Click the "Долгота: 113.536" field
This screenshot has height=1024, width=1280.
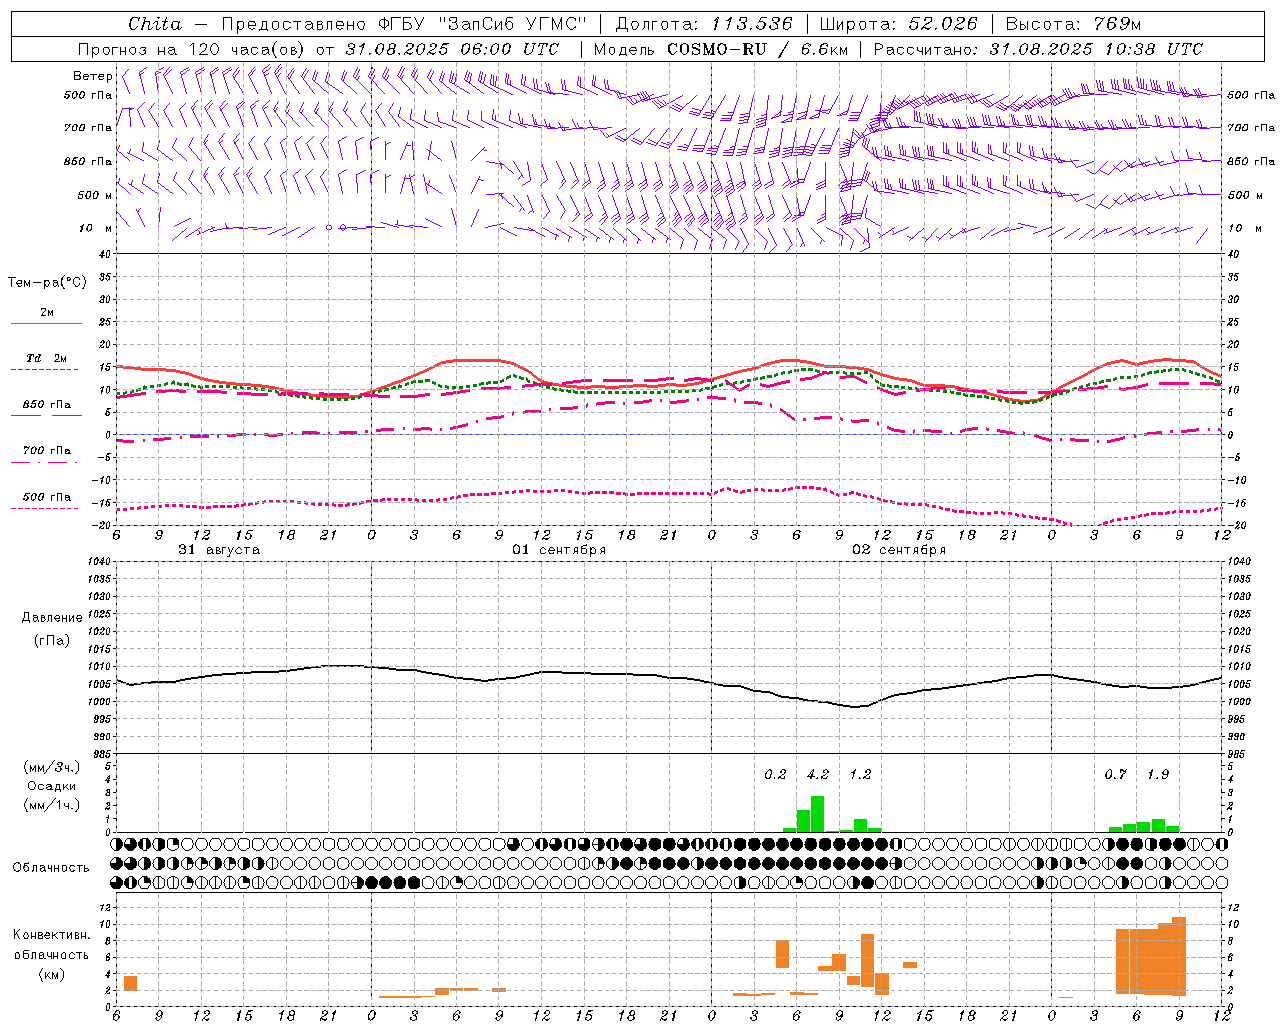(704, 24)
